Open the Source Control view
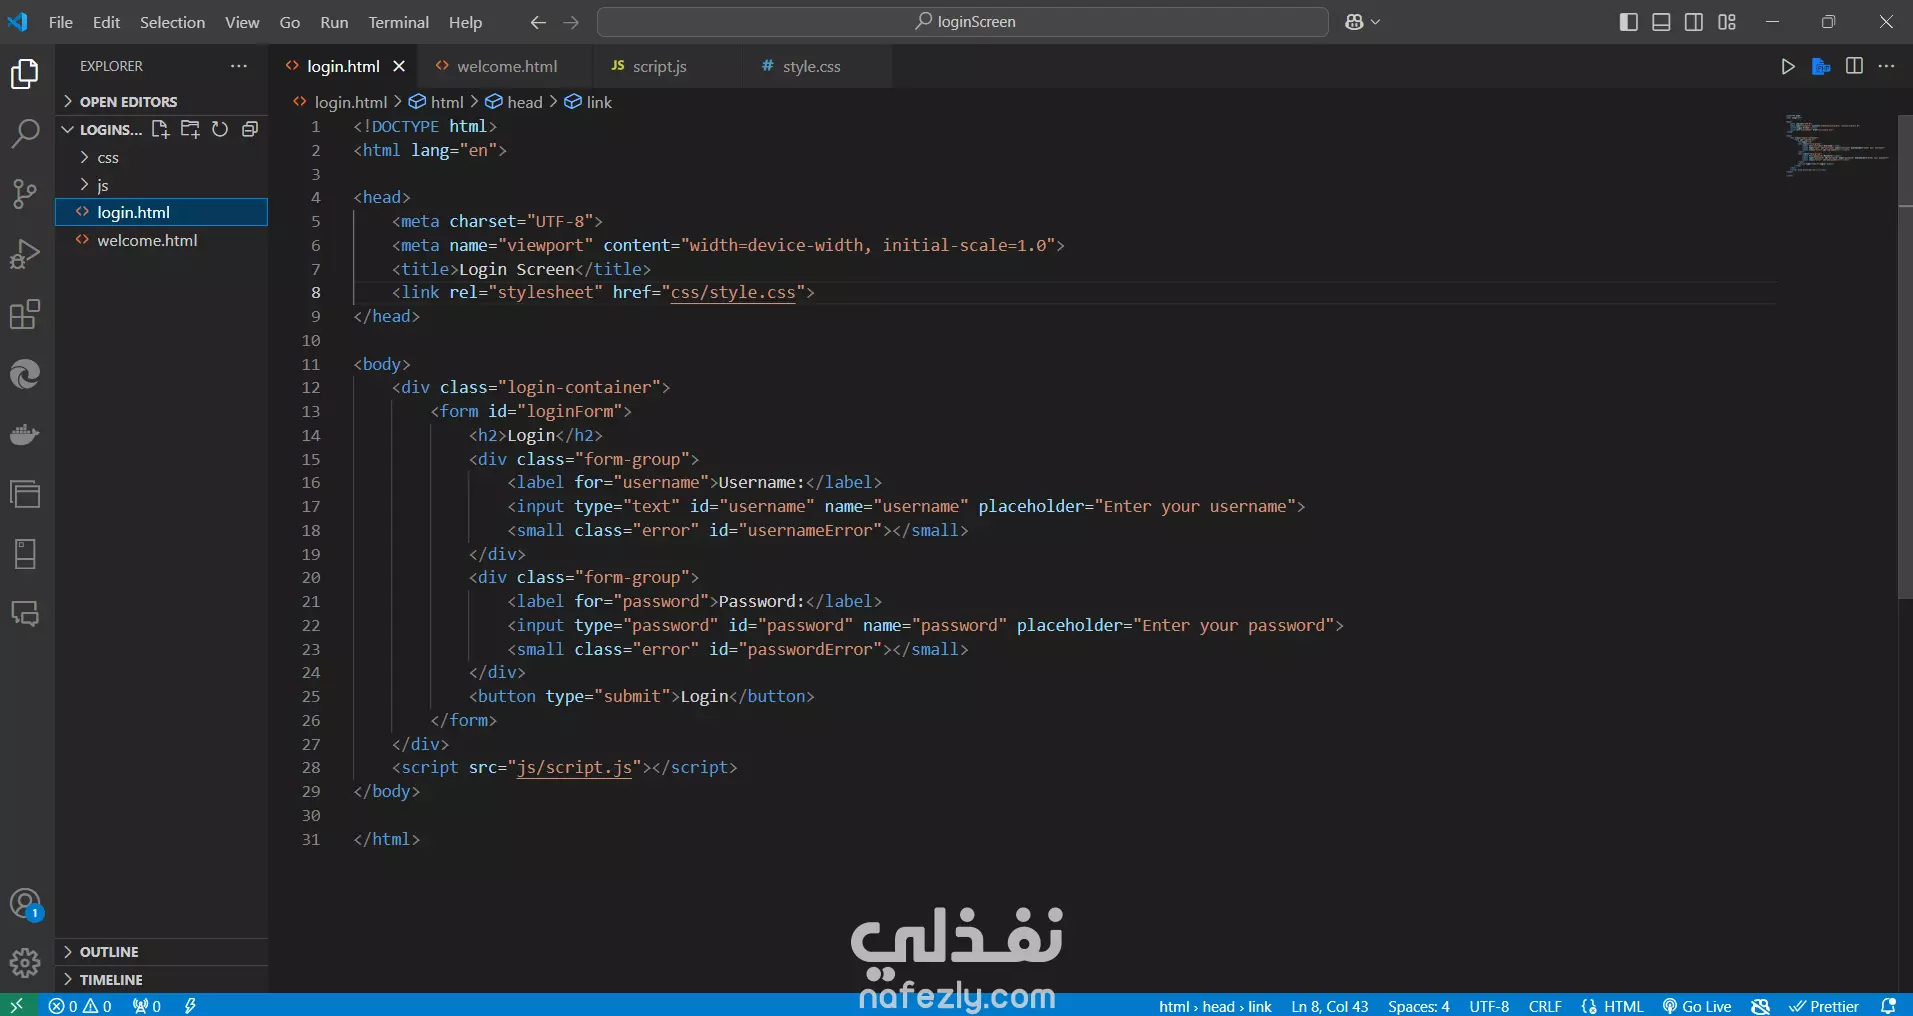The width and height of the screenshot is (1913, 1016). point(25,194)
